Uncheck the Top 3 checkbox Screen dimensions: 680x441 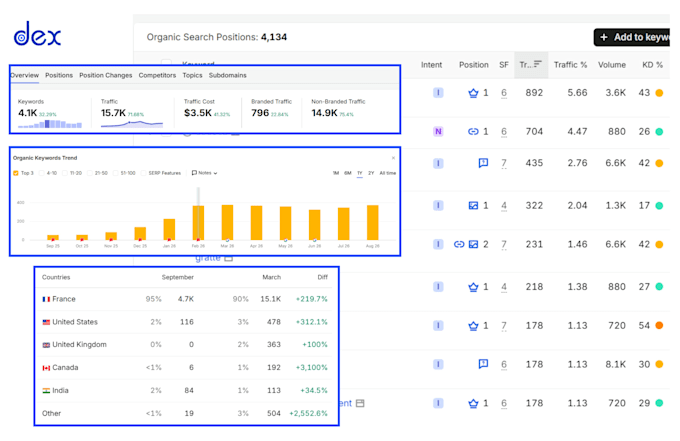16,173
